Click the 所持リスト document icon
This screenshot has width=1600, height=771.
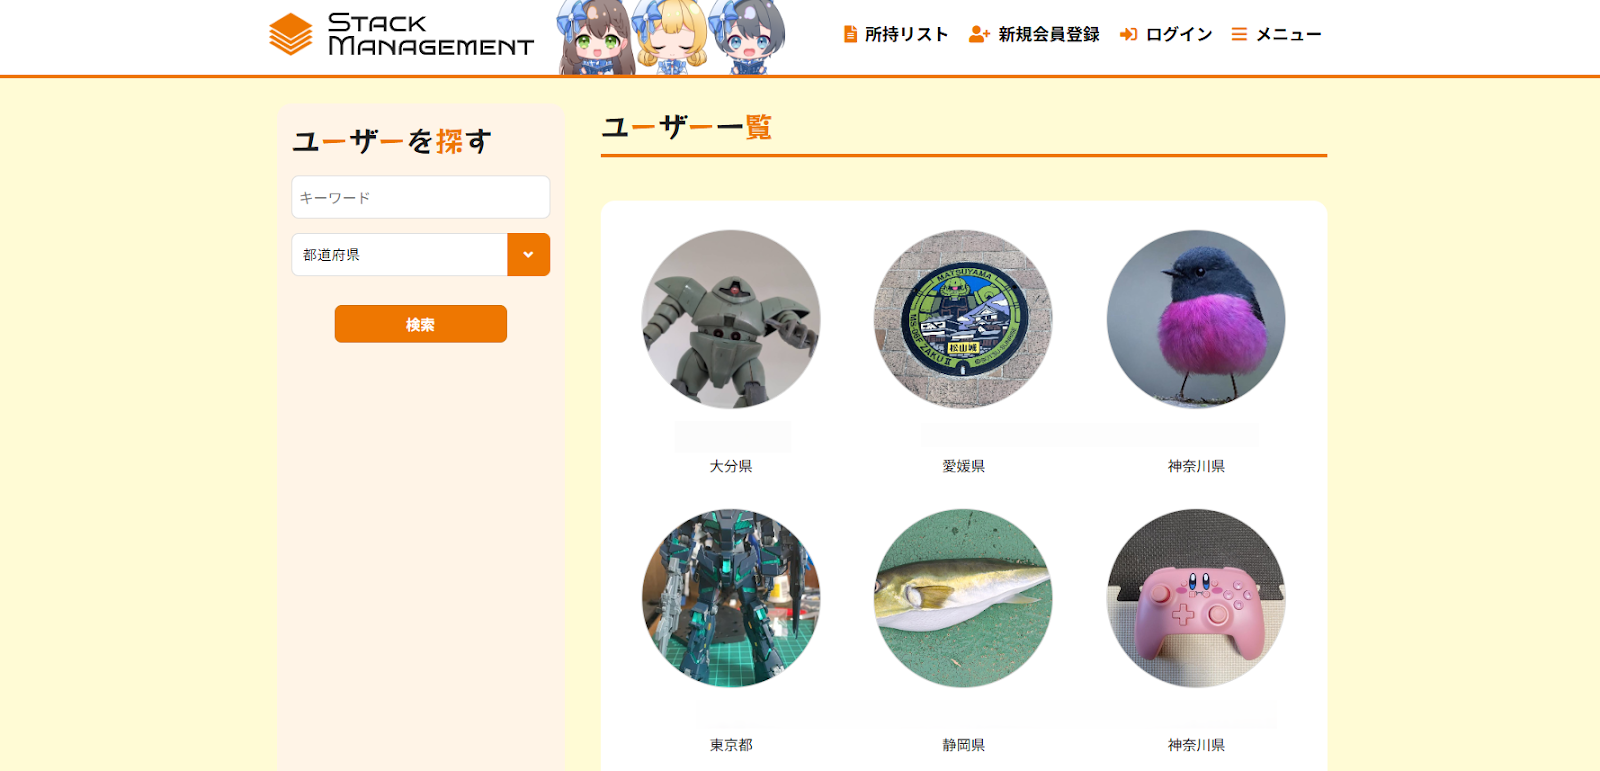pos(851,34)
